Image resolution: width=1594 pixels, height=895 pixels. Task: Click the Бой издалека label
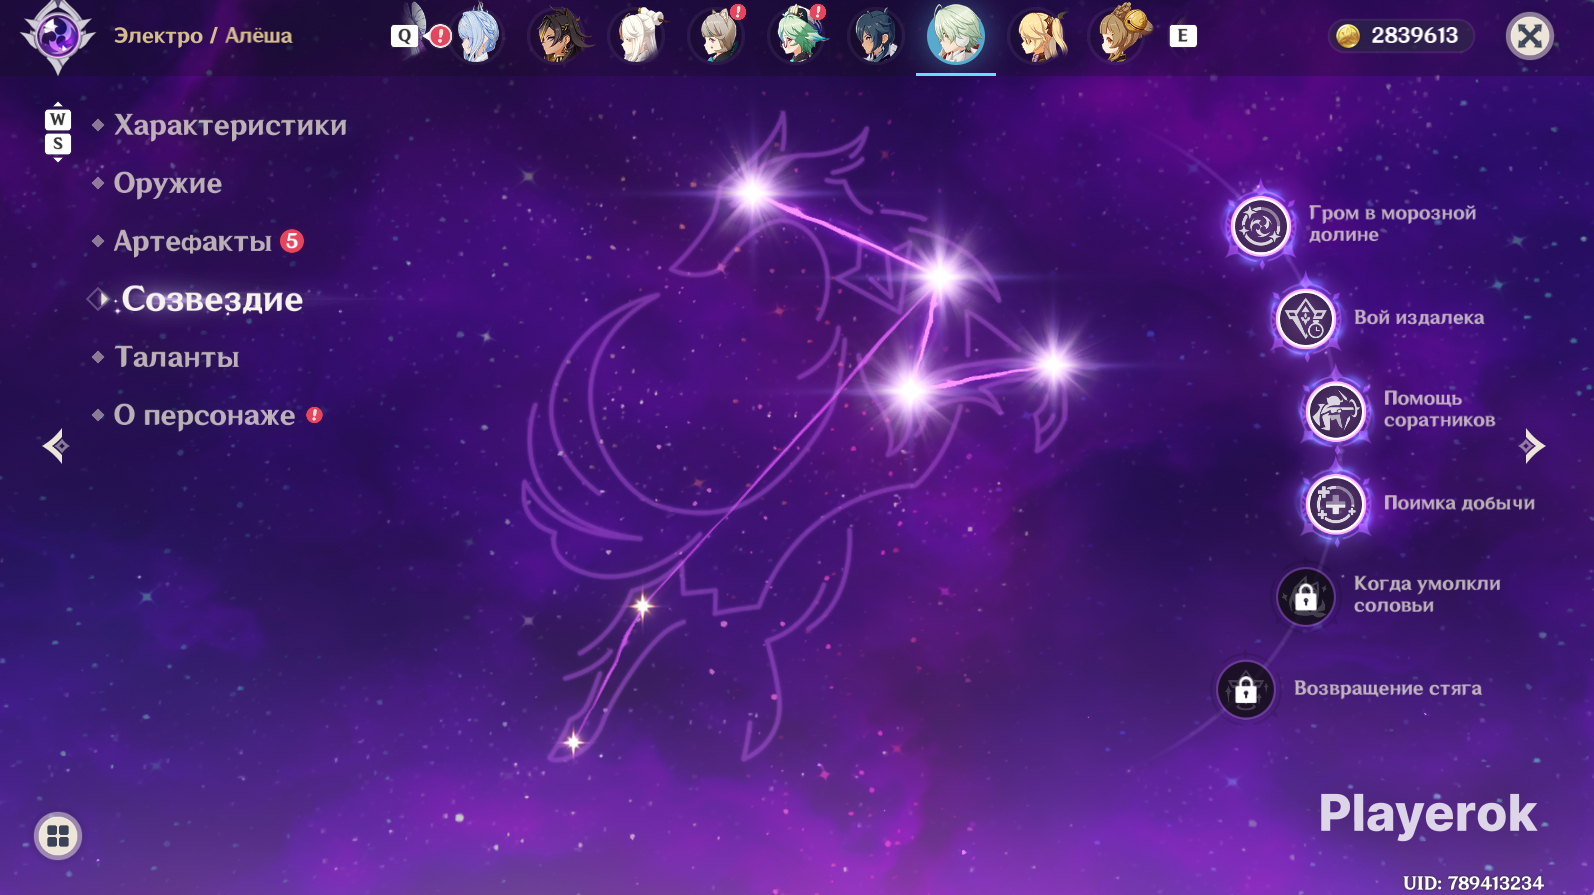tap(1419, 318)
